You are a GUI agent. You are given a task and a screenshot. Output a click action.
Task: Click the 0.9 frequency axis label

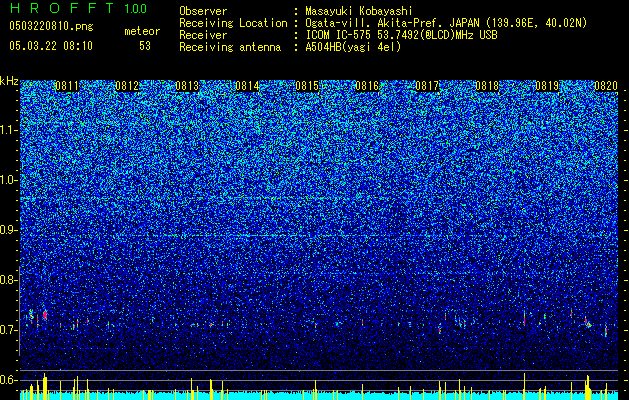coord(8,230)
